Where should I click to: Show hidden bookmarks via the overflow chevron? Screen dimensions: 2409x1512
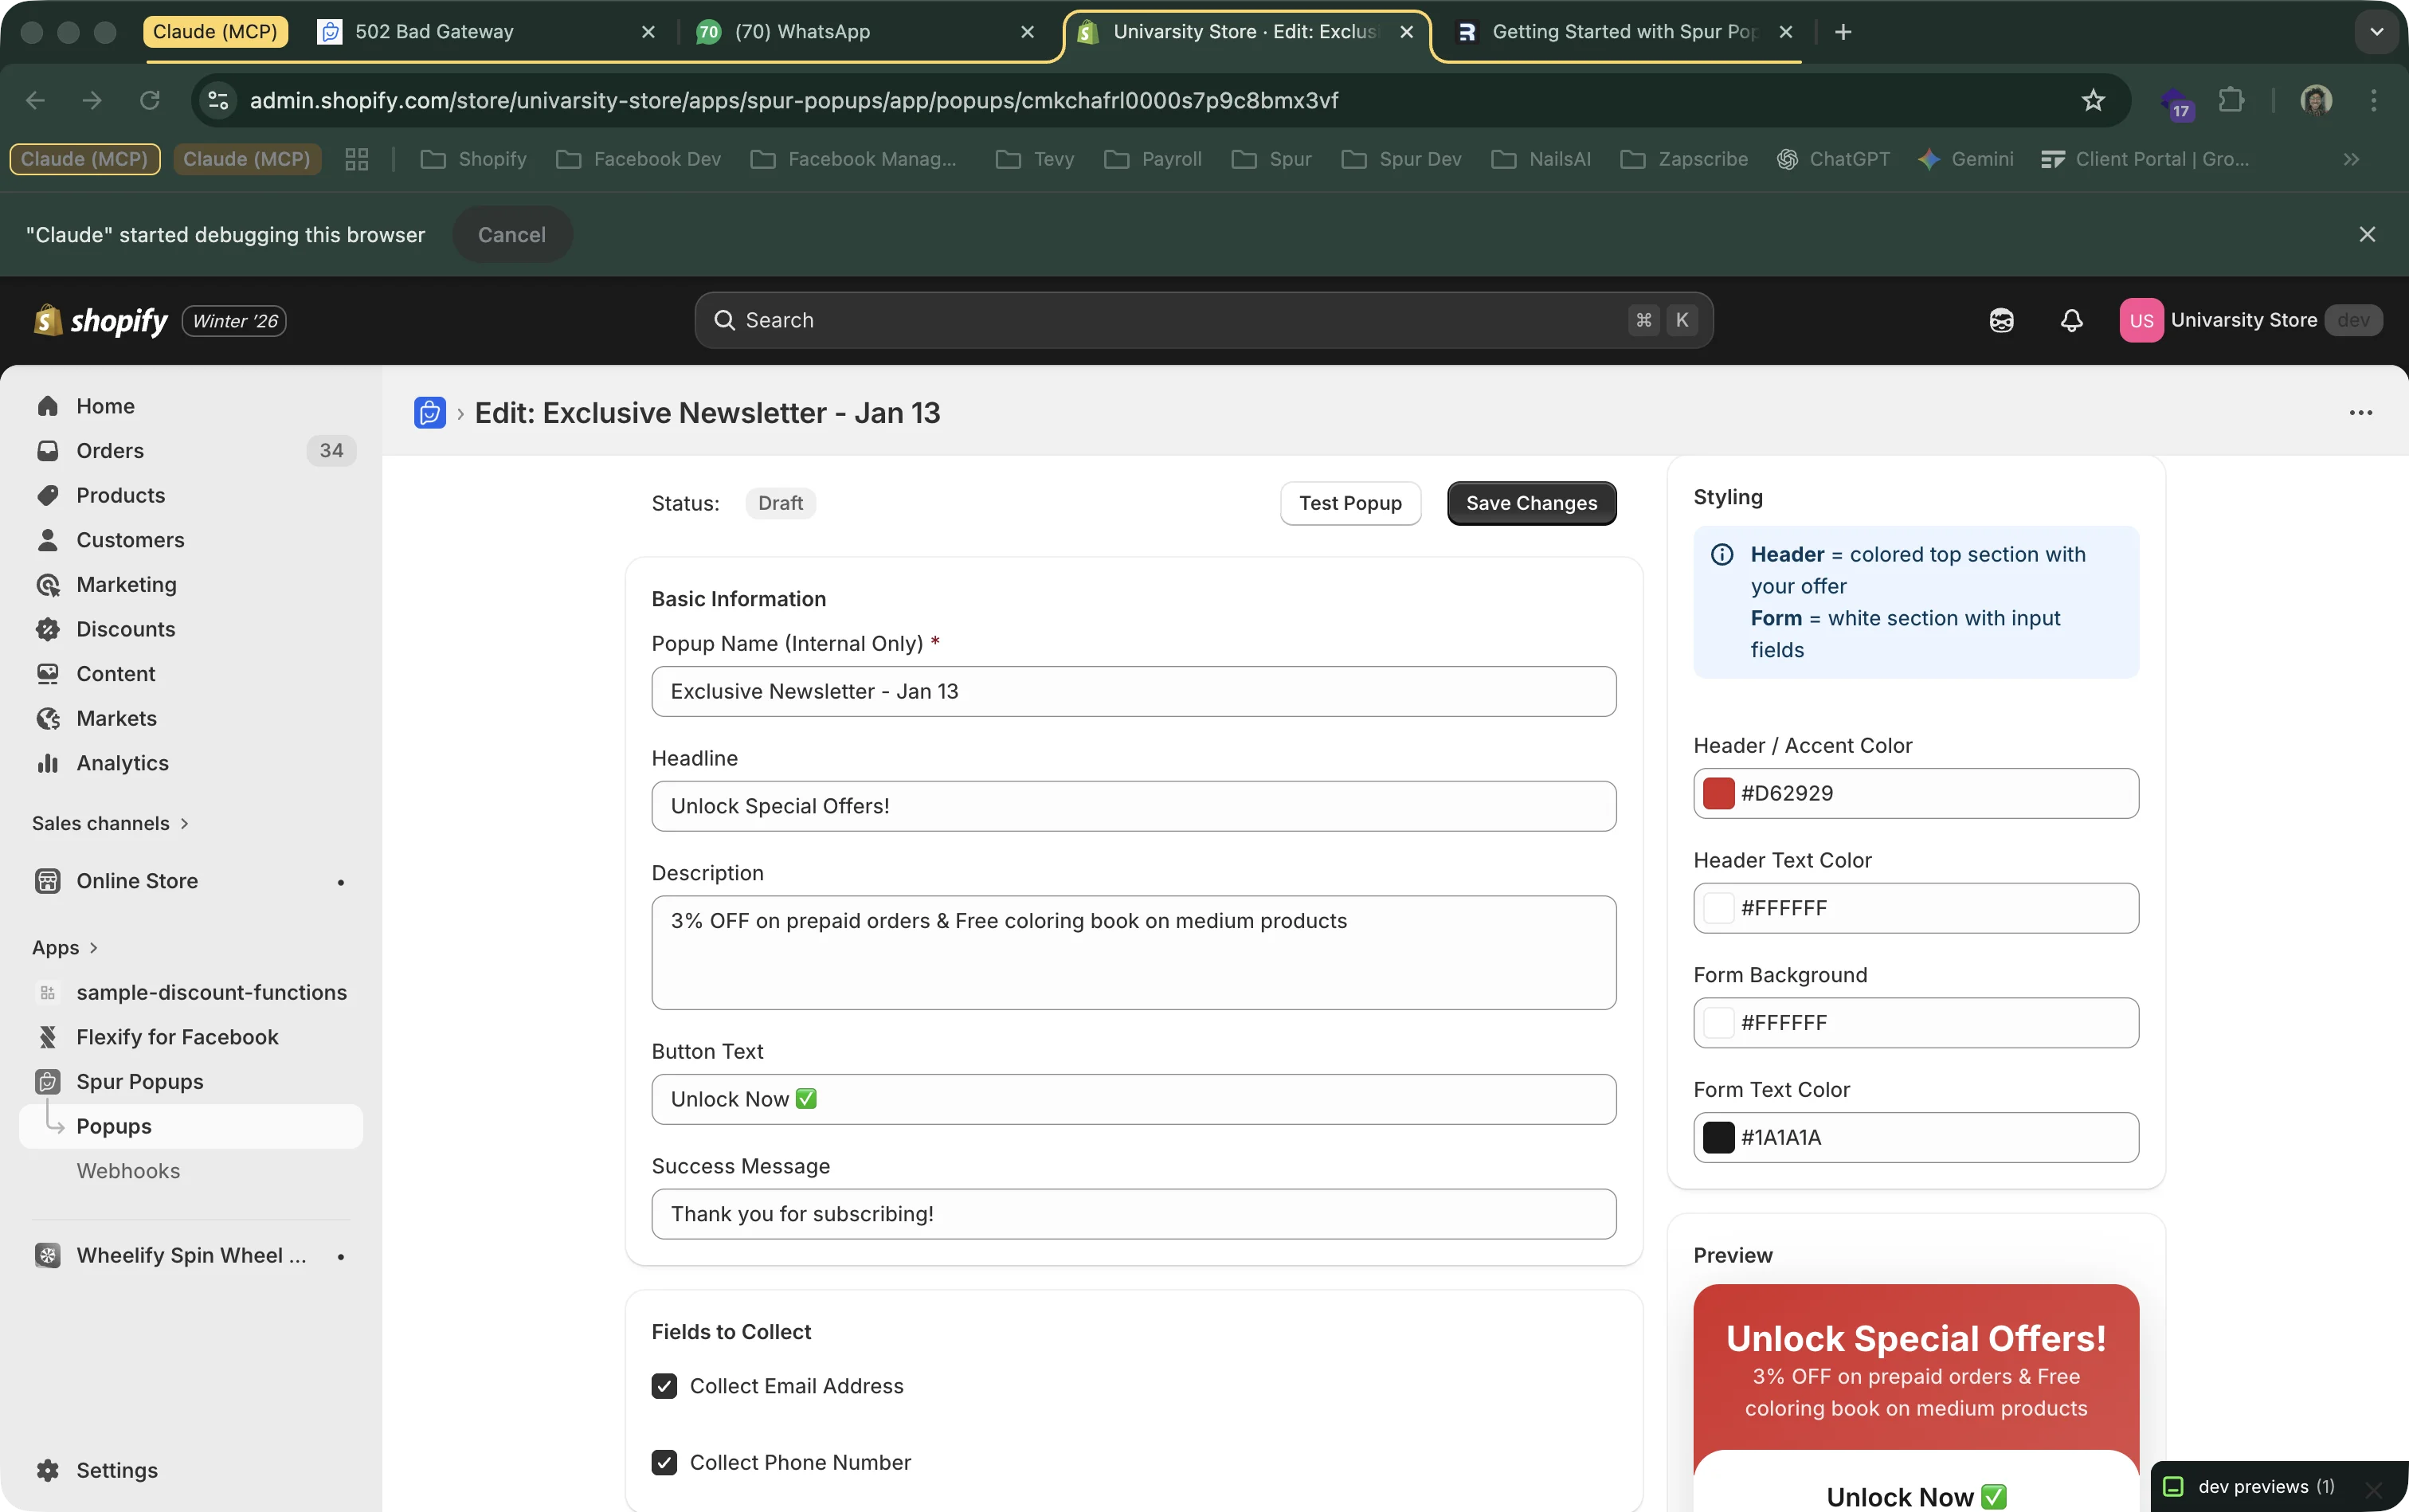[x=2352, y=159]
